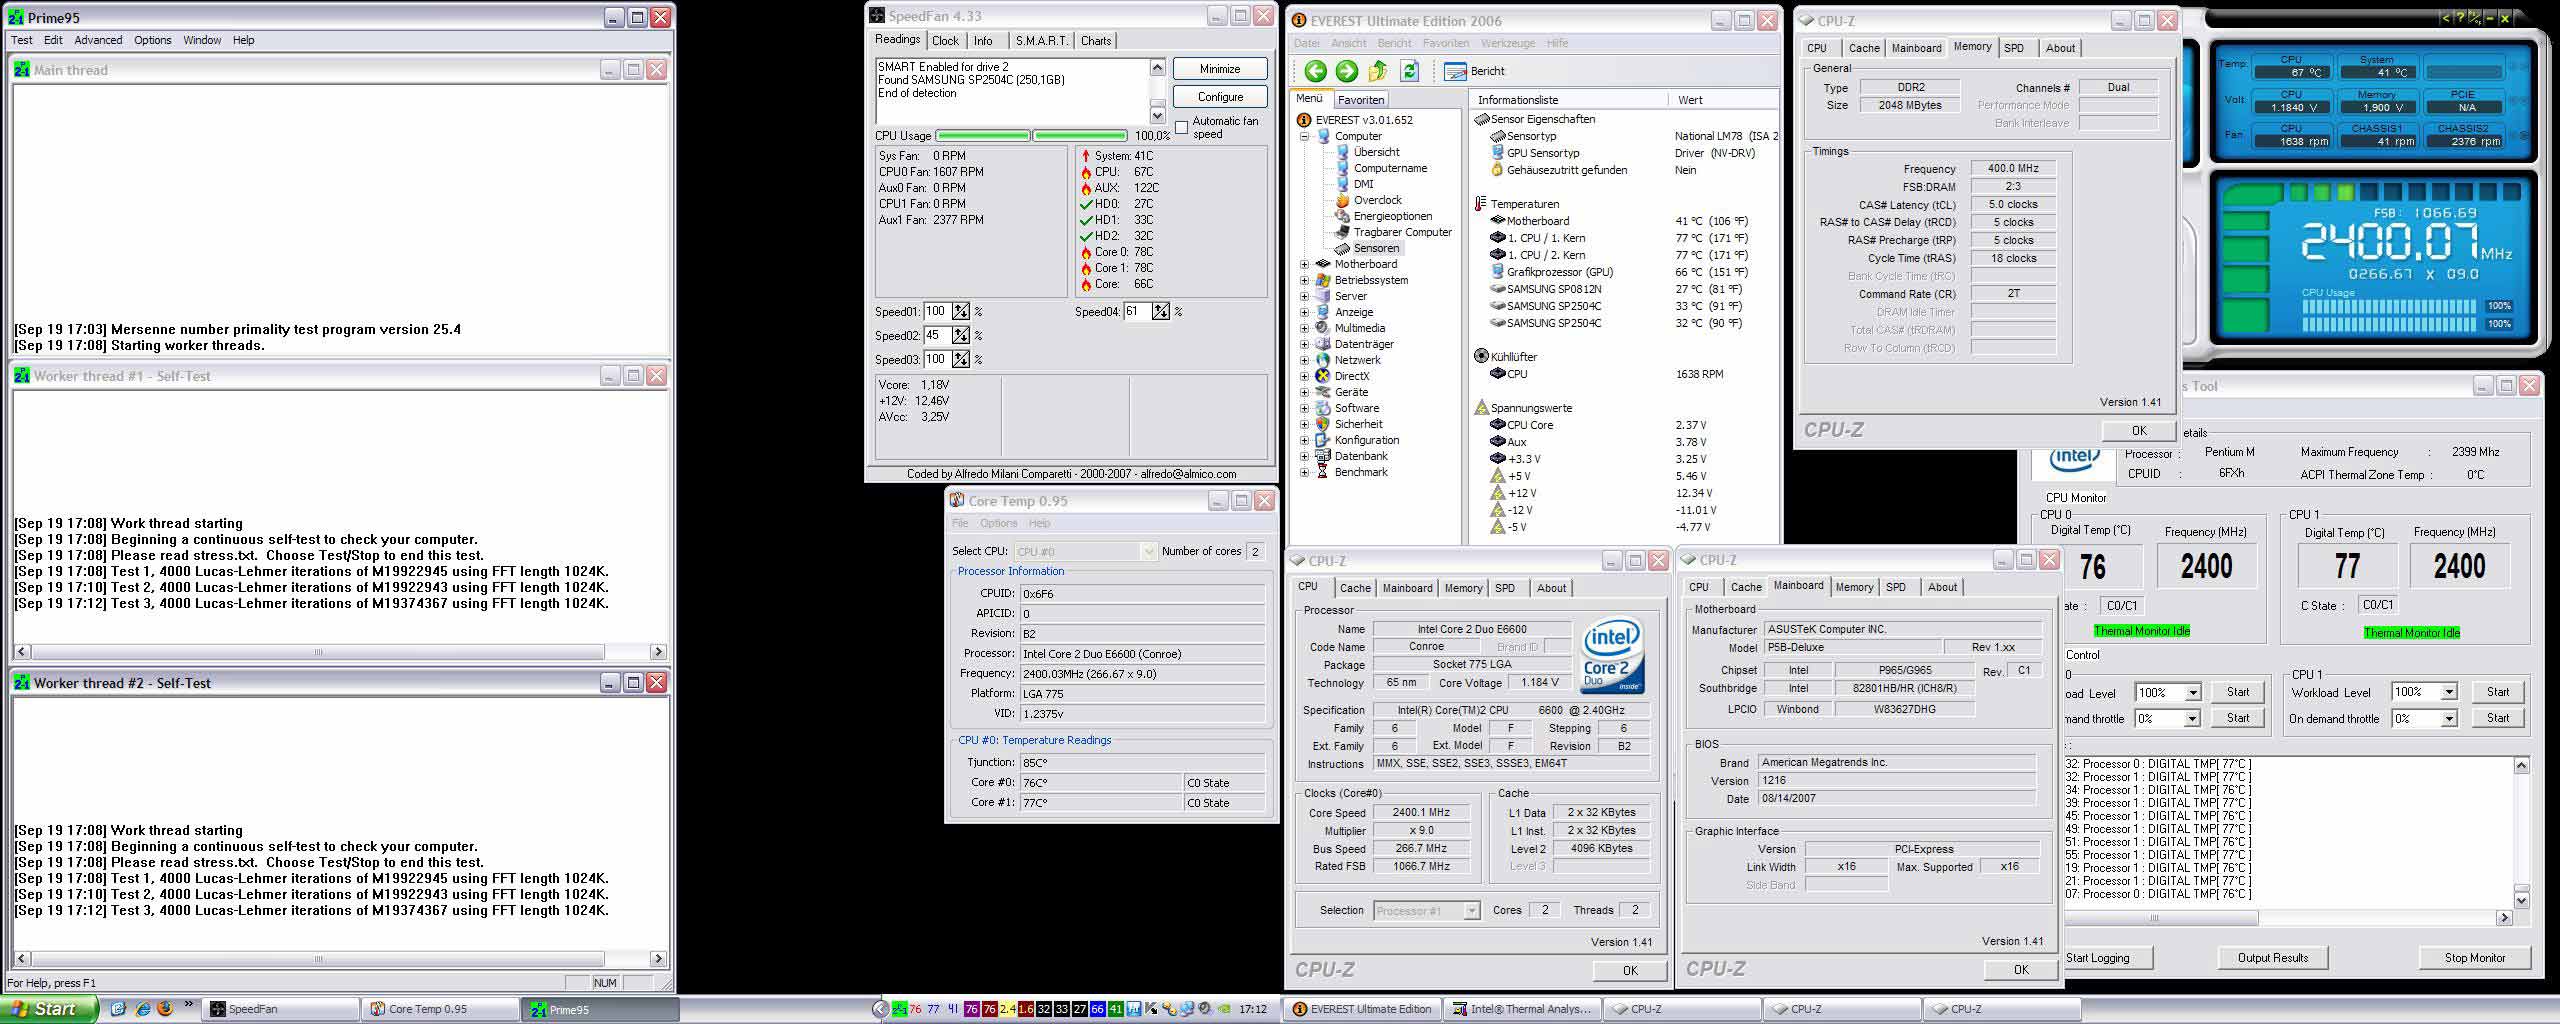Viewport: 2560px width, 1024px height.
Task: Select the Sicherheit shield icon in EVEREST
Action: 1323,424
